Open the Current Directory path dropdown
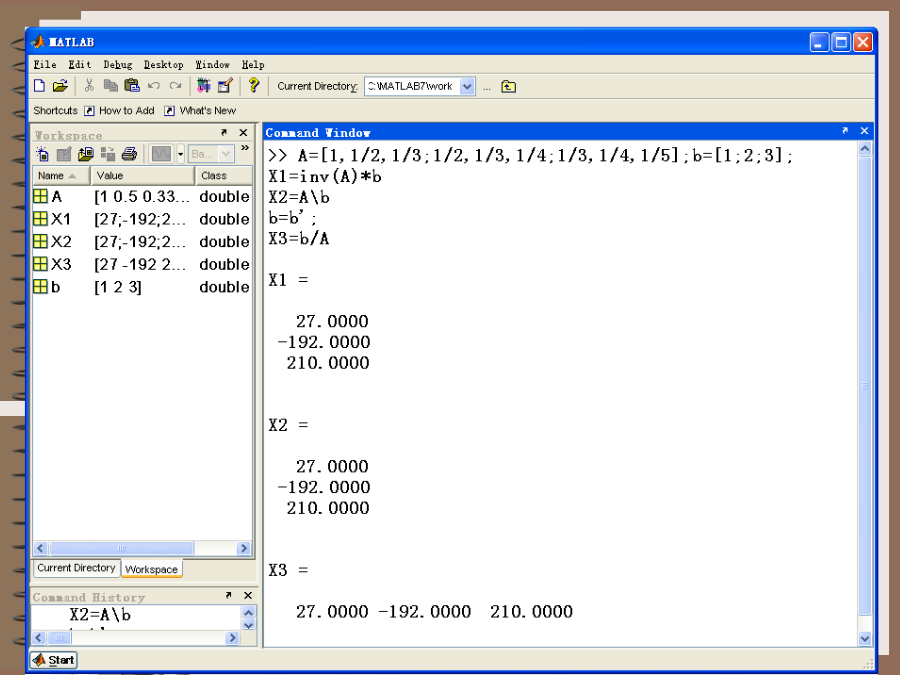 click(467, 87)
